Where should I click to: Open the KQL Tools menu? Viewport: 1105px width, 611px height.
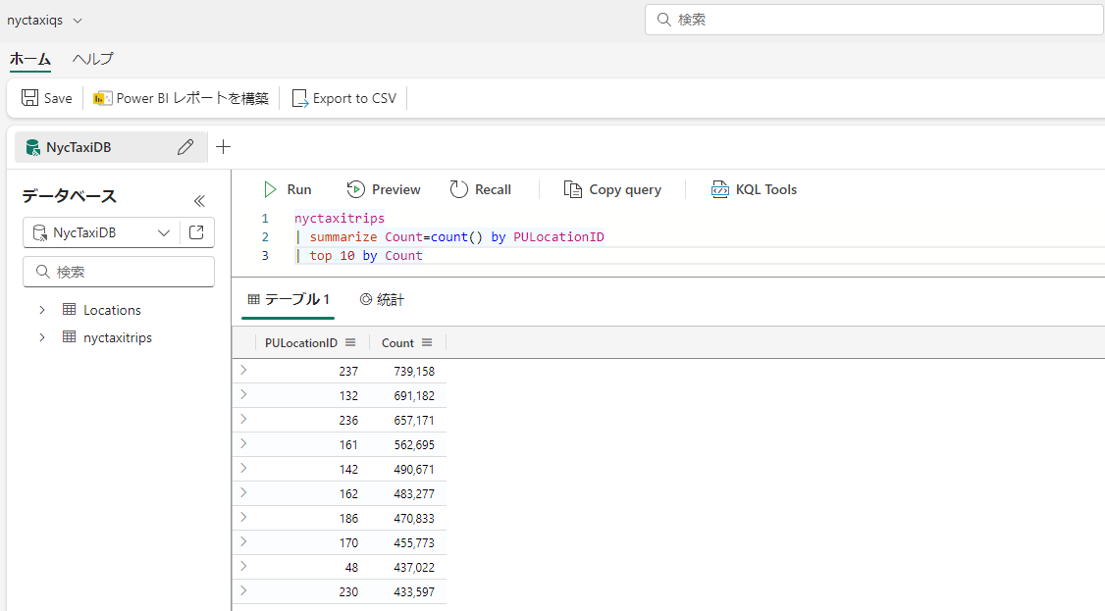(754, 189)
